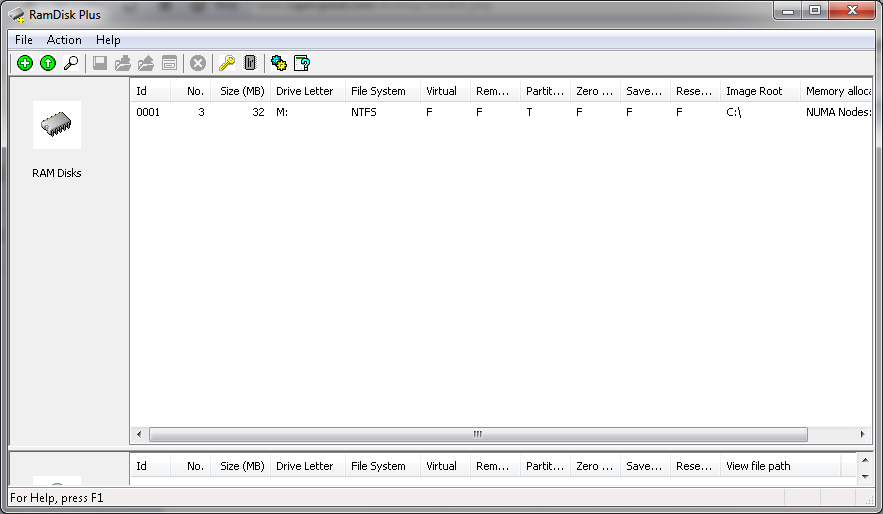Click the memory chip icon in toolbar
This screenshot has height=514, width=883.
250,63
